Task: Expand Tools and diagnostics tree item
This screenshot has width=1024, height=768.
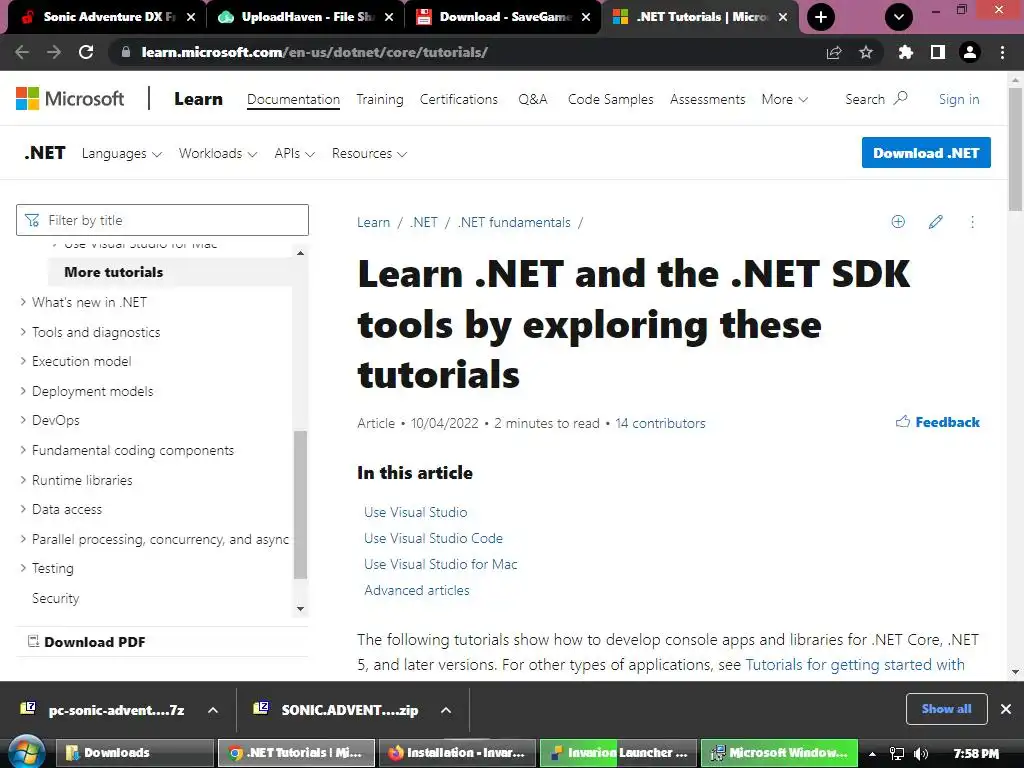Action: (96, 332)
